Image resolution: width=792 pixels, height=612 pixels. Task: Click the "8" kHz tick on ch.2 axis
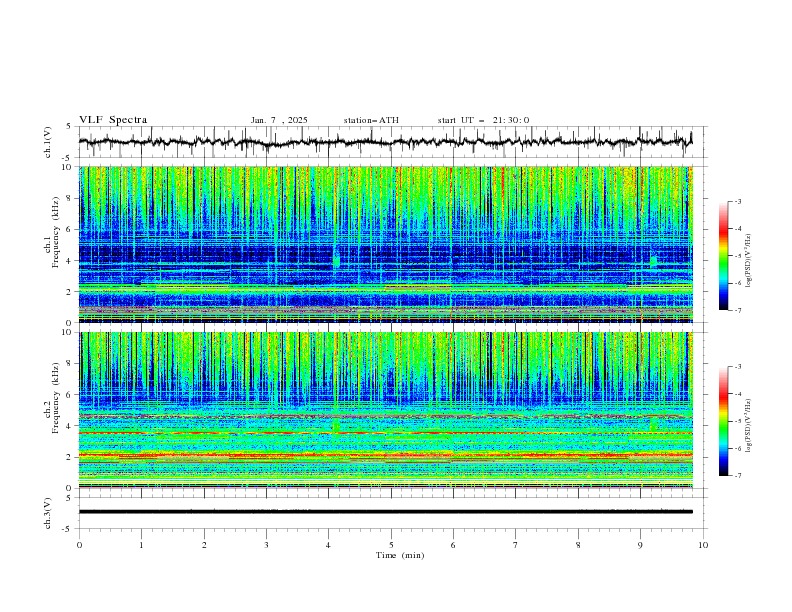pos(69,364)
